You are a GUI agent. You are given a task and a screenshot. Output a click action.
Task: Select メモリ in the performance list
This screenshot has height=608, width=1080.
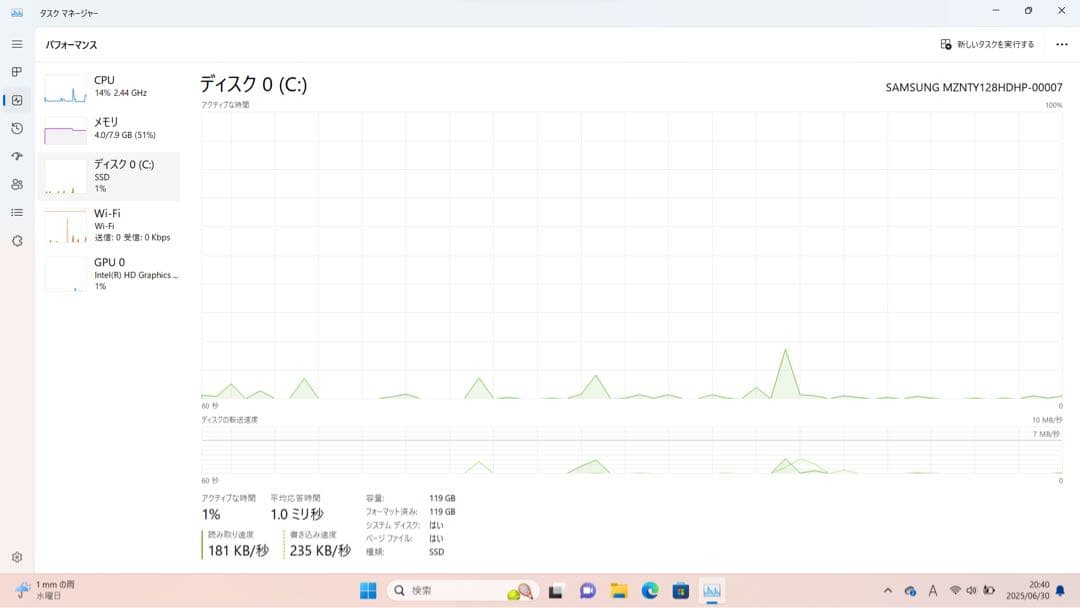(109, 128)
